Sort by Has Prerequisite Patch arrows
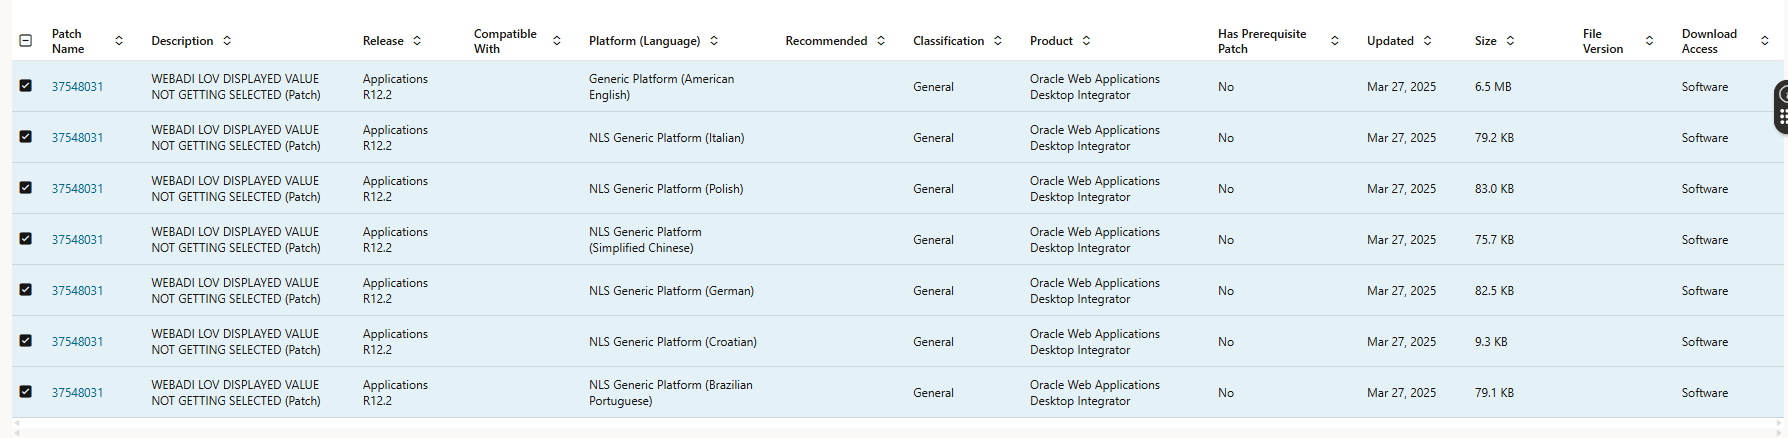1788x438 pixels. tap(1335, 41)
